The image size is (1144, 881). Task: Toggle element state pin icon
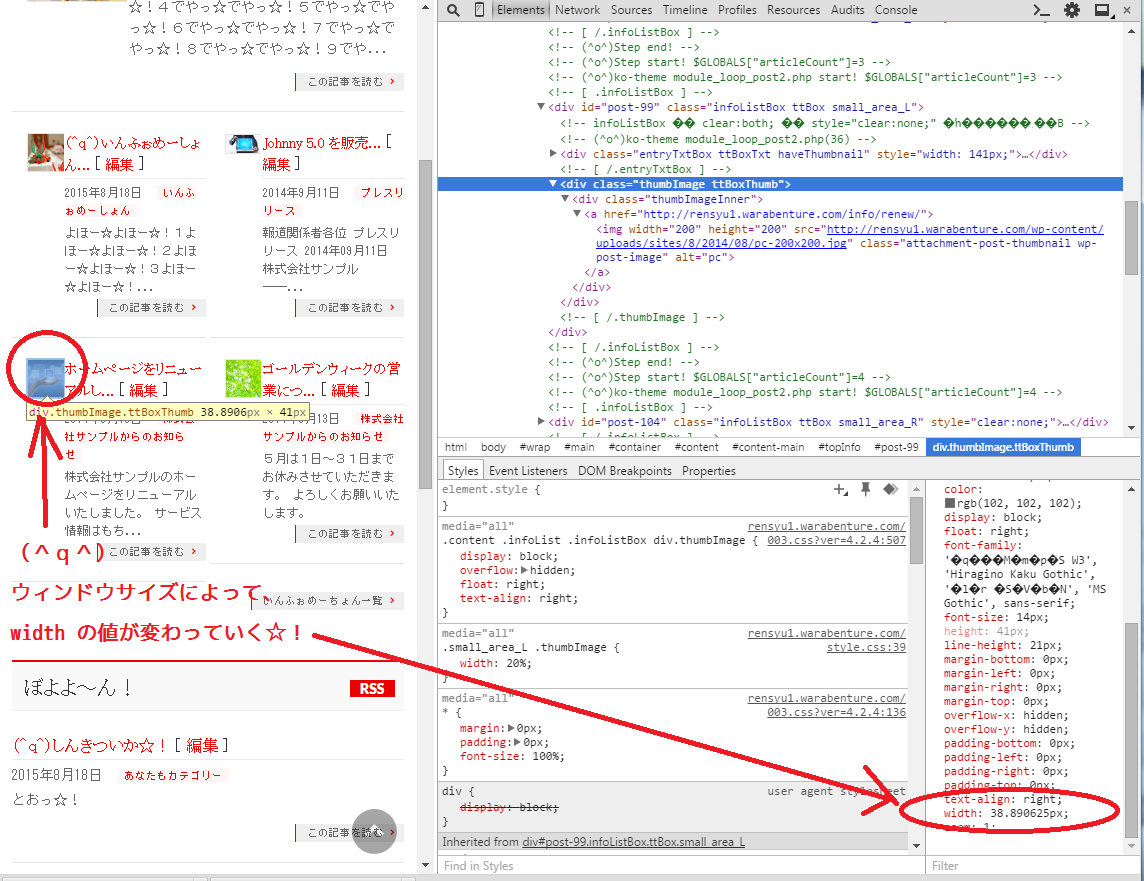(865, 489)
